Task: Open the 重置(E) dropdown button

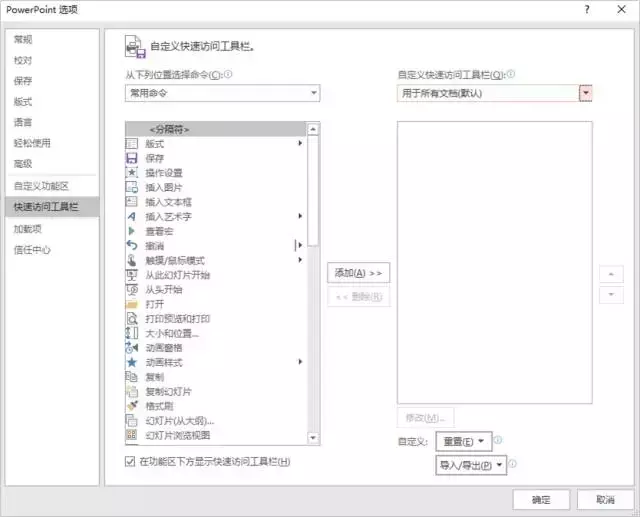Action: tap(464, 441)
